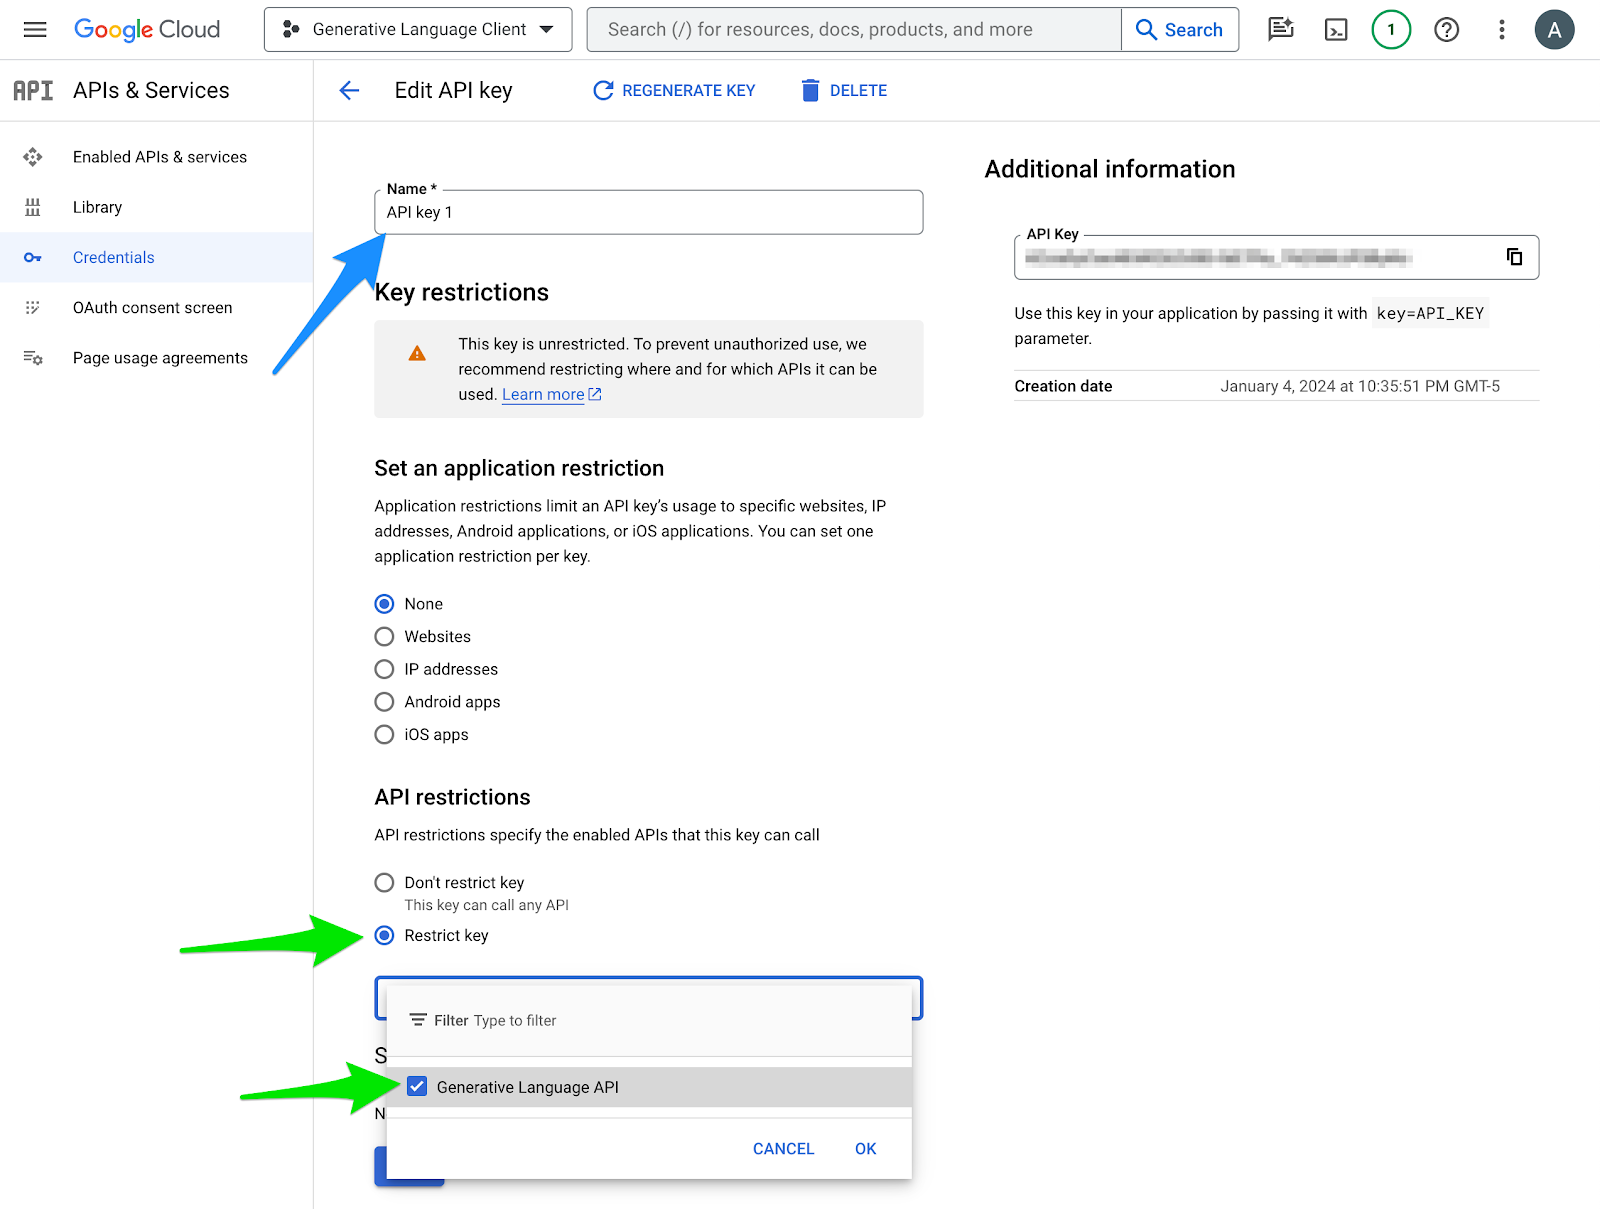The image size is (1600, 1209).
Task: Open the help question mark icon
Action: (1446, 30)
